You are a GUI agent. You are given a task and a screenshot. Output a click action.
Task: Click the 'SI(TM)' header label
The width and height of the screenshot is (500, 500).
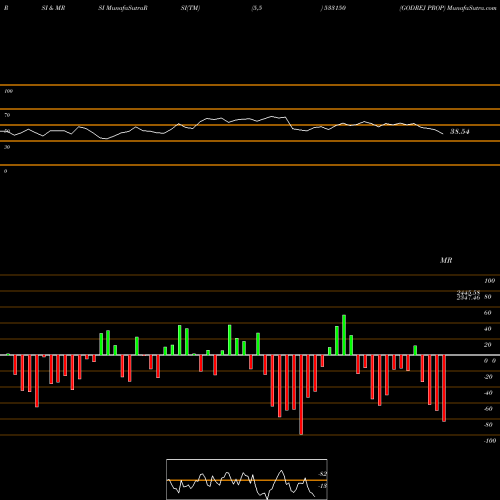click(x=190, y=8)
